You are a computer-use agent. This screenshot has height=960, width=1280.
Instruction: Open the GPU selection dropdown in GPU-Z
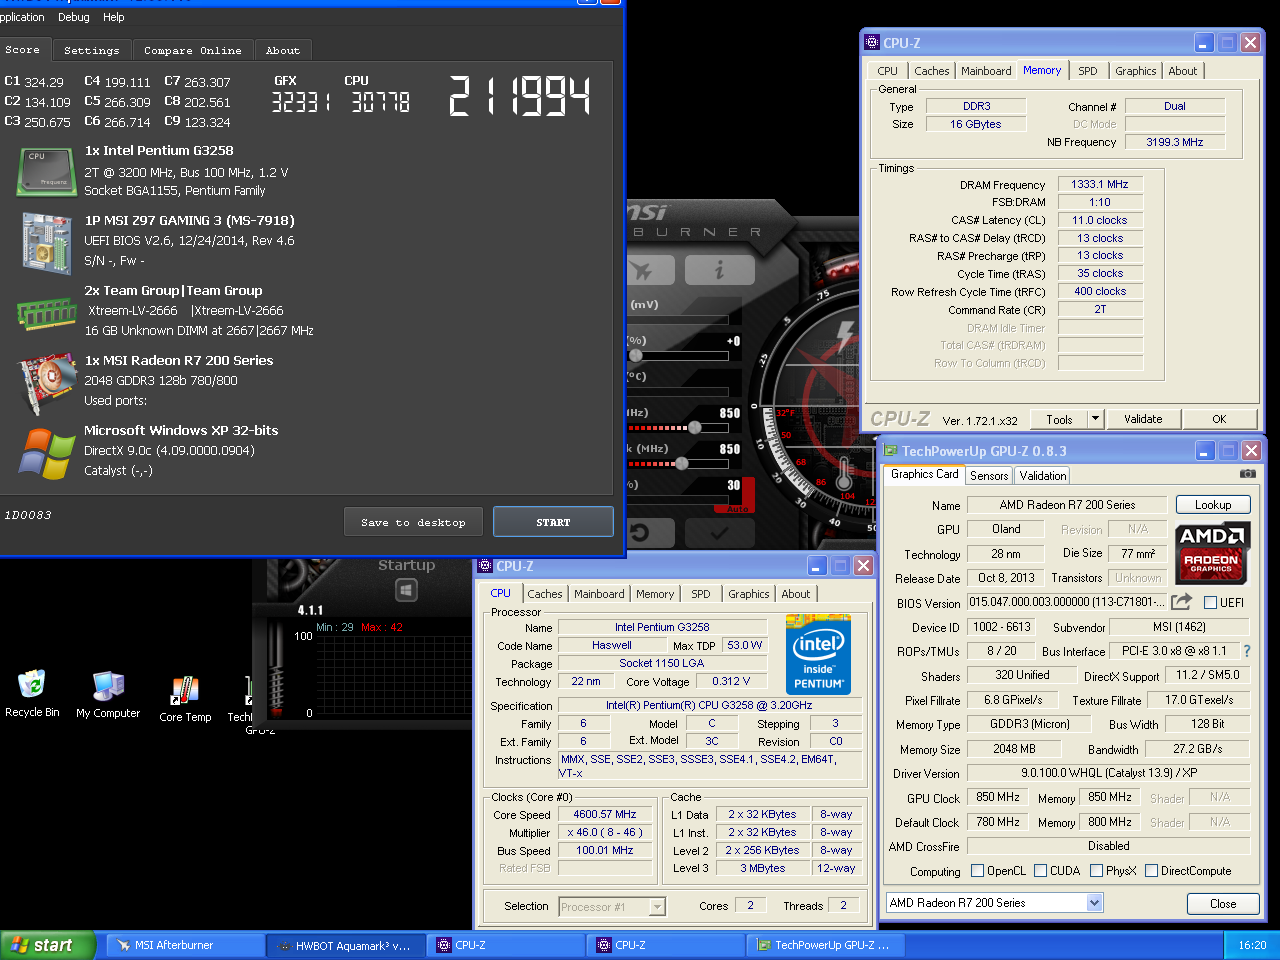(1094, 903)
